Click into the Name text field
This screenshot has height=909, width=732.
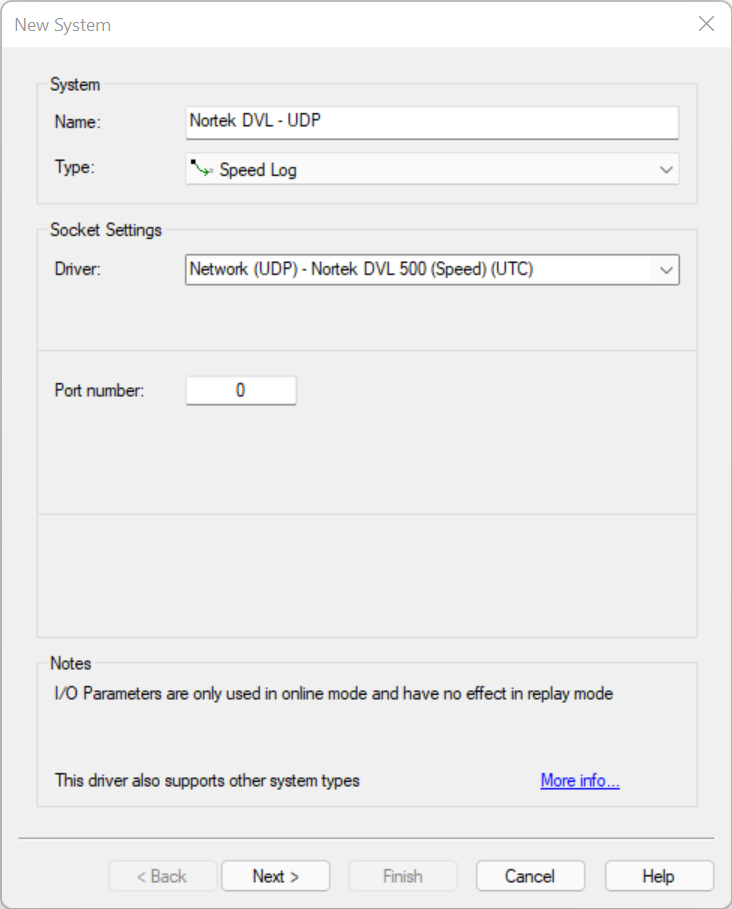432,122
